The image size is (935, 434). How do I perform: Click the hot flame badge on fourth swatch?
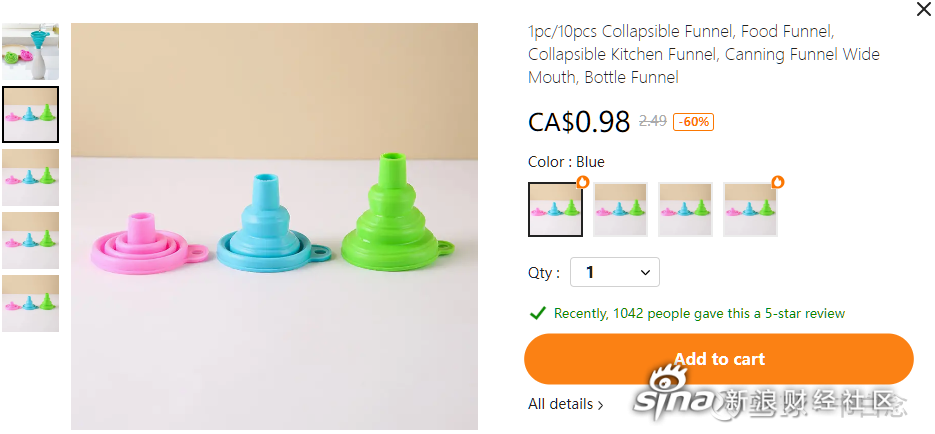778,182
